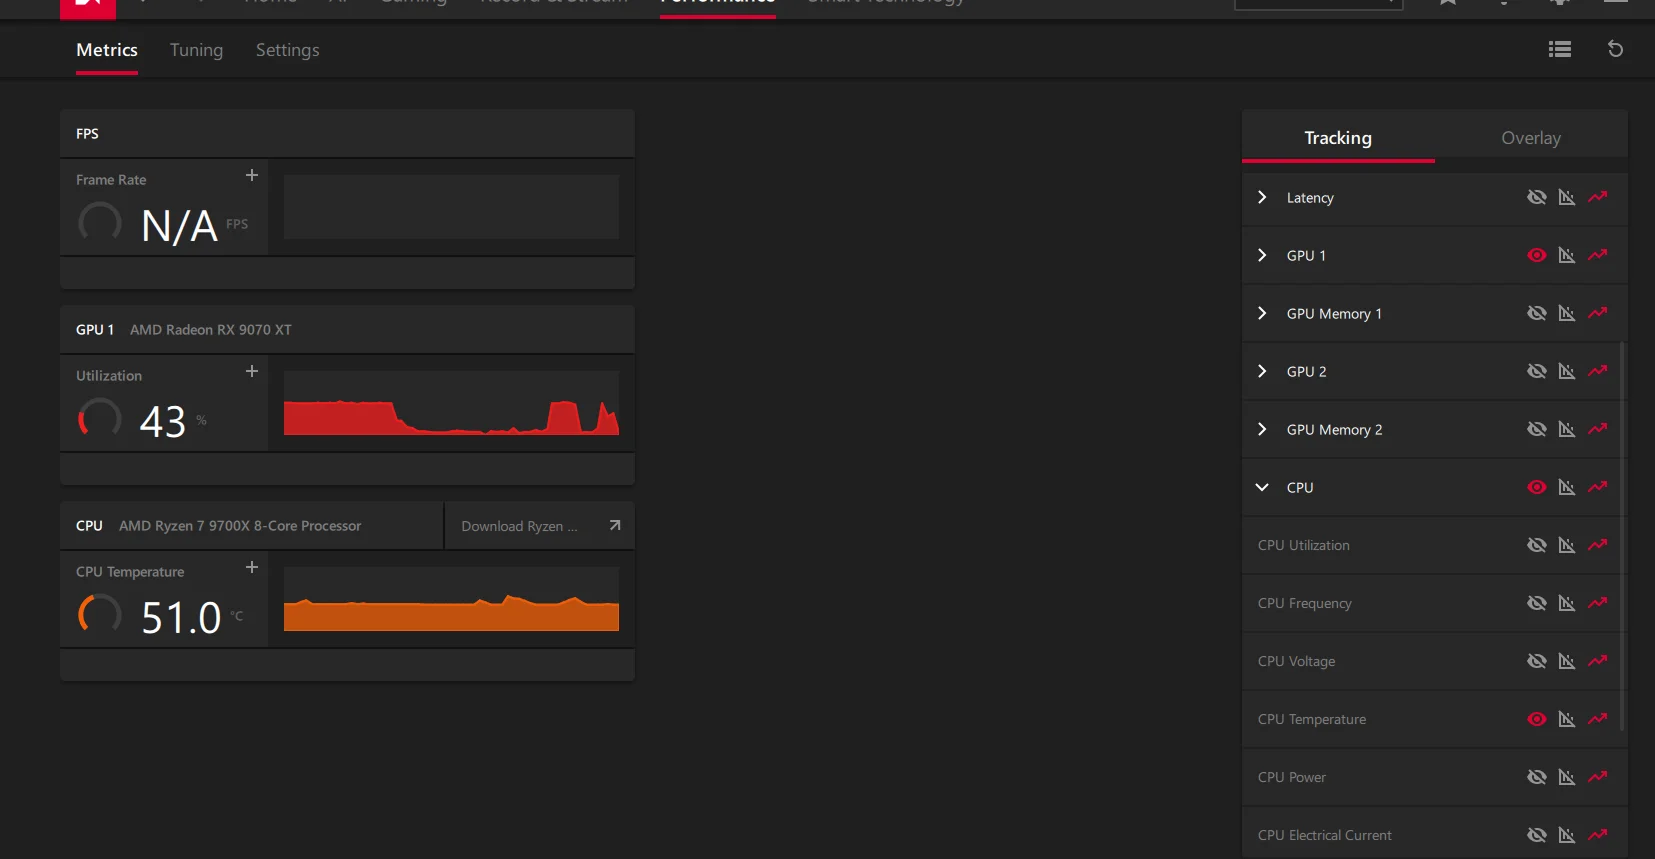Viewport: 1655px width, 859px height.
Task: Click the trend line icon in the GPU 1 row
Action: click(x=1598, y=255)
